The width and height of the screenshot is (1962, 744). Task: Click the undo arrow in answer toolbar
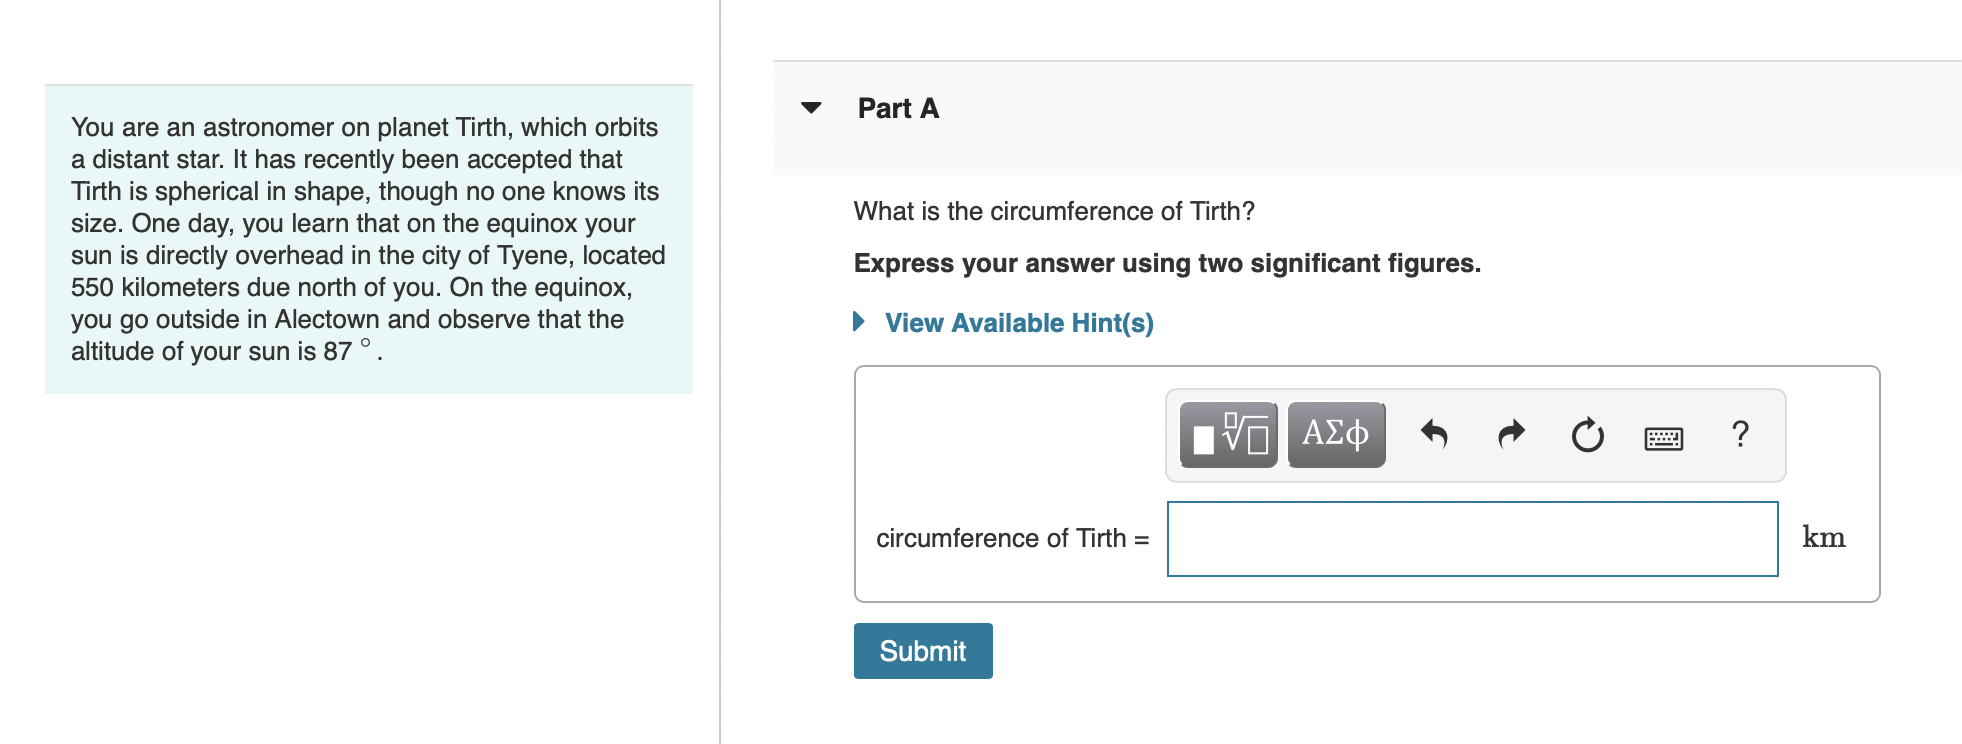[x=1434, y=434]
